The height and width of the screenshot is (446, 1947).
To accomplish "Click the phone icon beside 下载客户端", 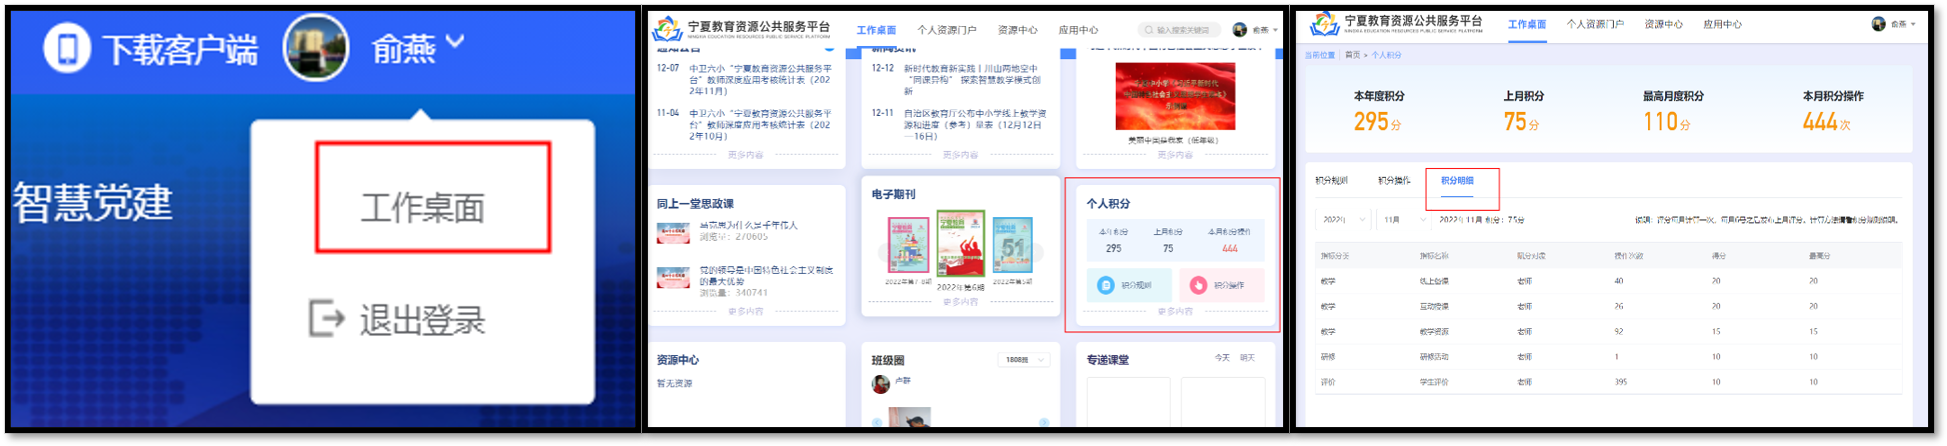I will click(67, 49).
